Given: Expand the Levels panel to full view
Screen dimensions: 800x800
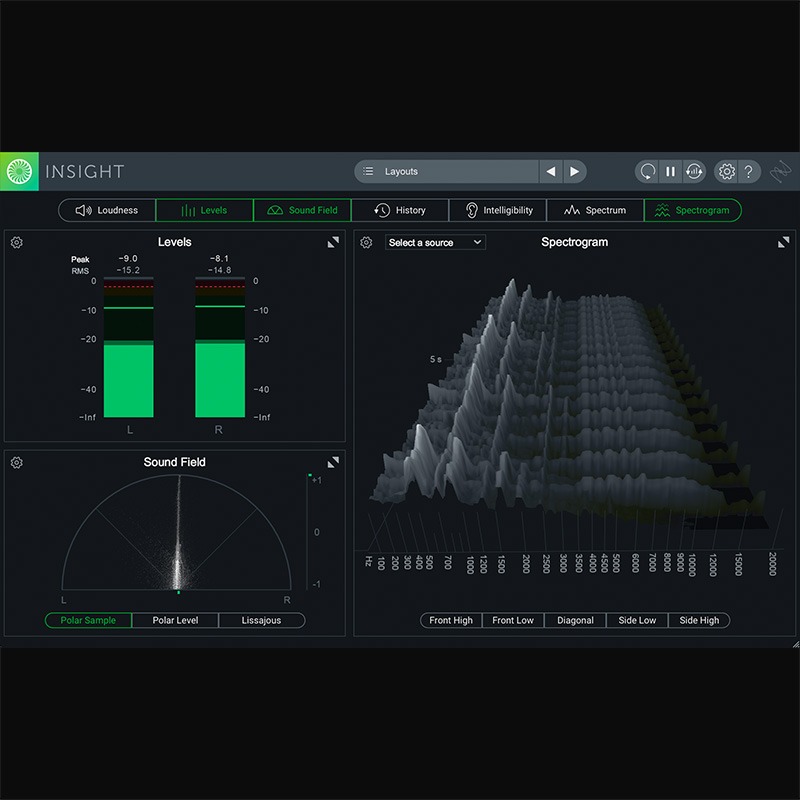Looking at the screenshot, I should pyautogui.click(x=333, y=242).
